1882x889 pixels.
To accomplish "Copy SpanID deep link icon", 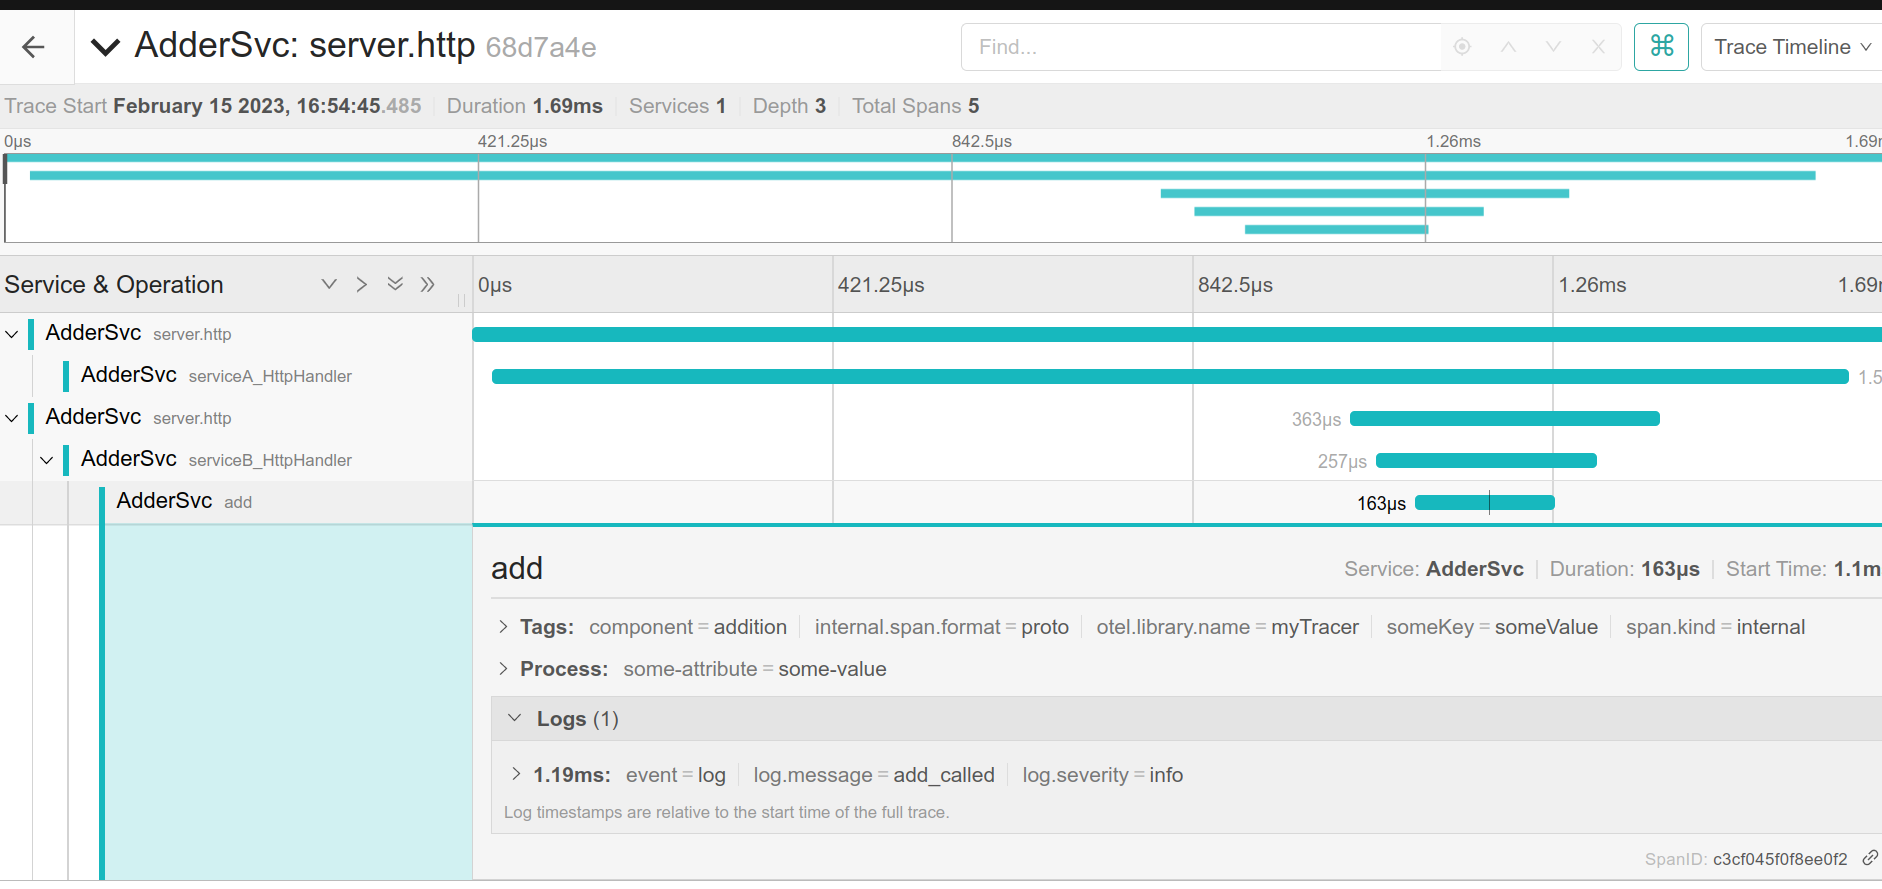I will pyautogui.click(x=1869, y=858).
